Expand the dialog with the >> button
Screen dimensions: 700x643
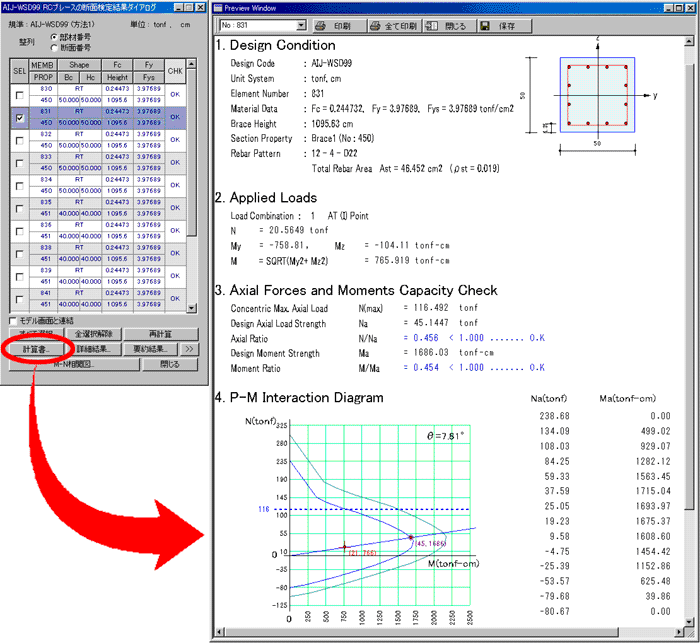point(189,349)
